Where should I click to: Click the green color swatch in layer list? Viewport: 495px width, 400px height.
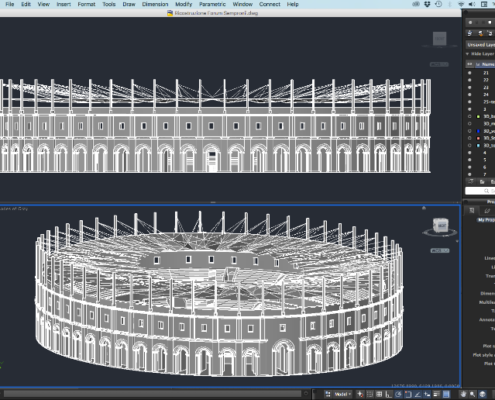478,116
